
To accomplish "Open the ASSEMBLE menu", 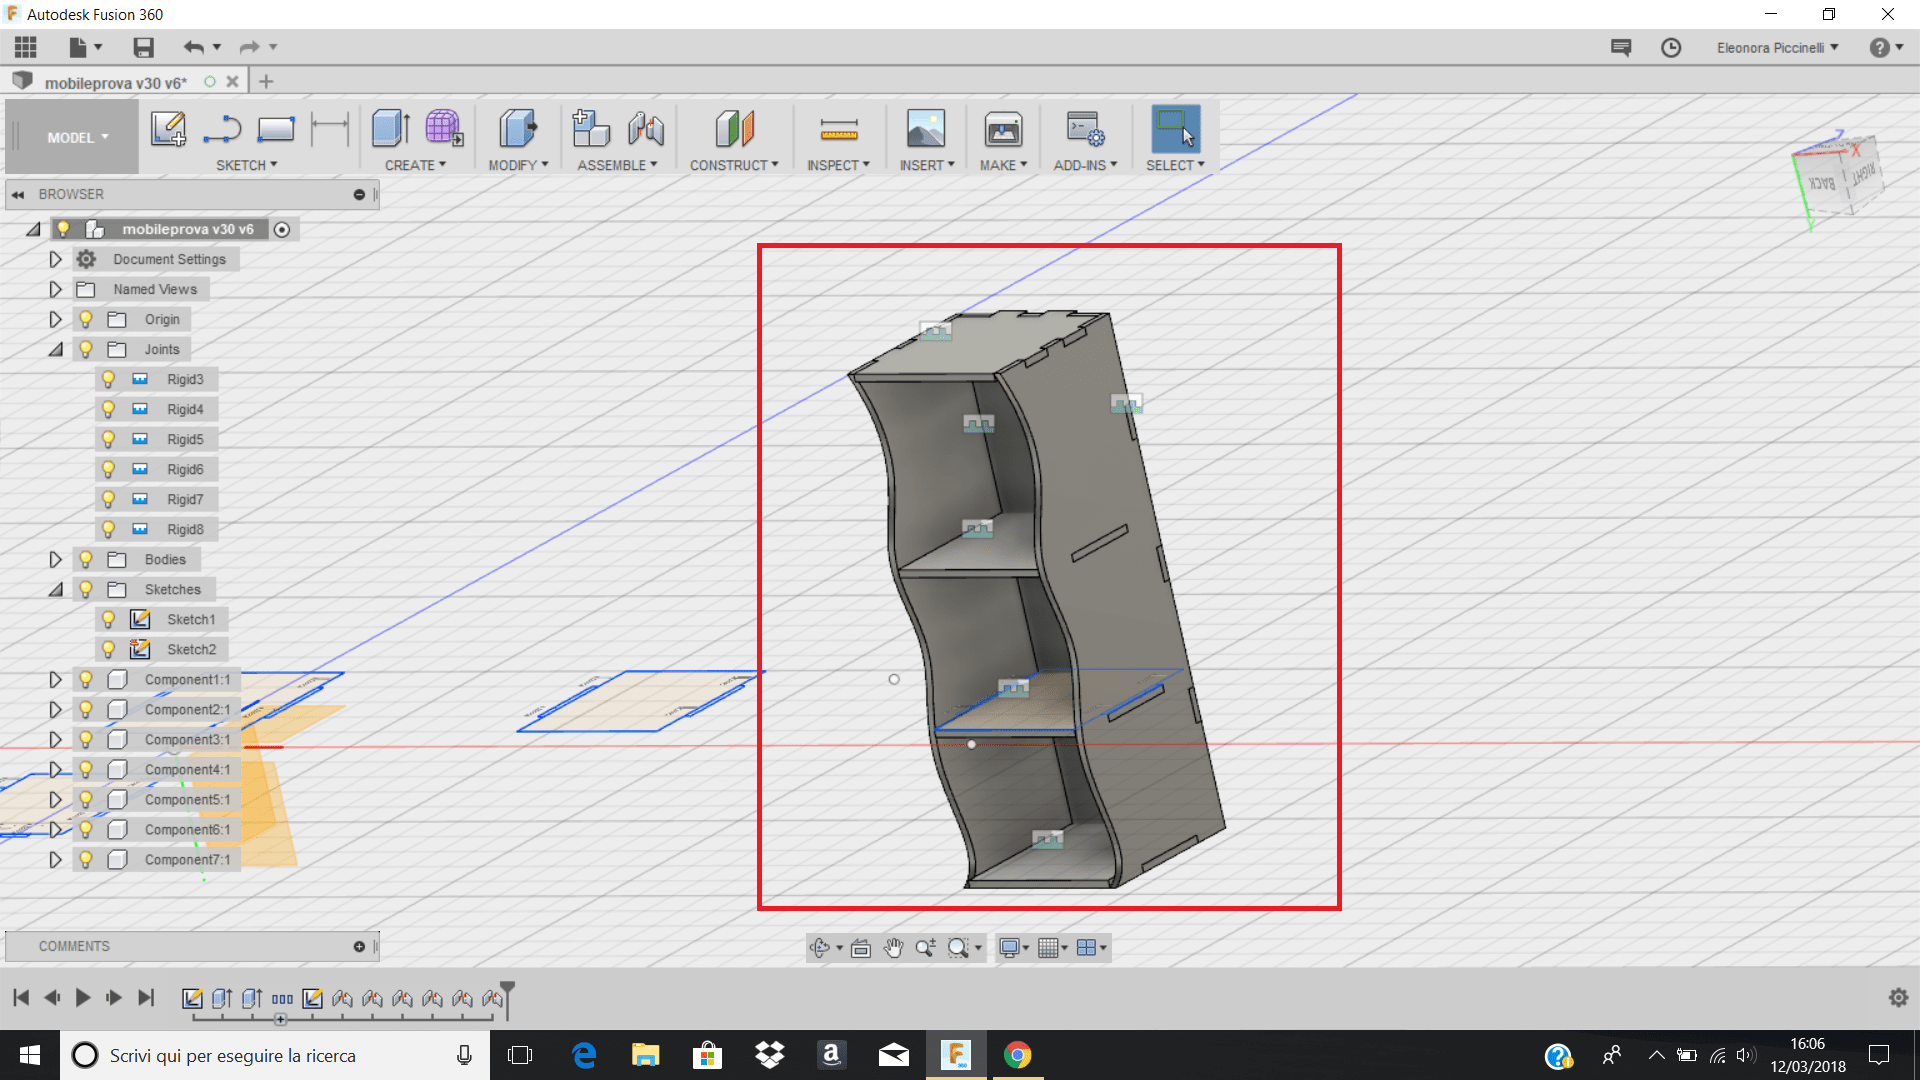I will click(x=617, y=165).
